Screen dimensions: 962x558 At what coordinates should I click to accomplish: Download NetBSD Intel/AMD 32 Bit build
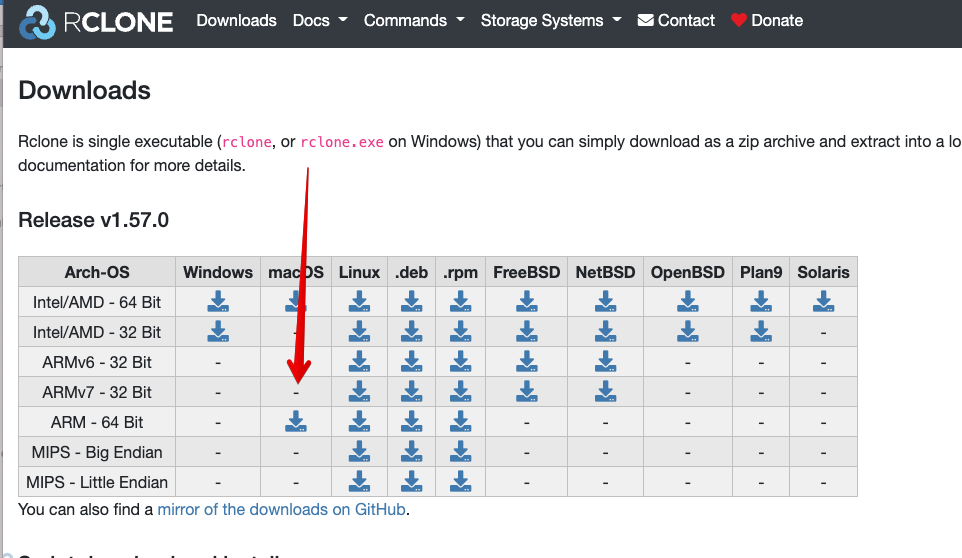[606, 332]
